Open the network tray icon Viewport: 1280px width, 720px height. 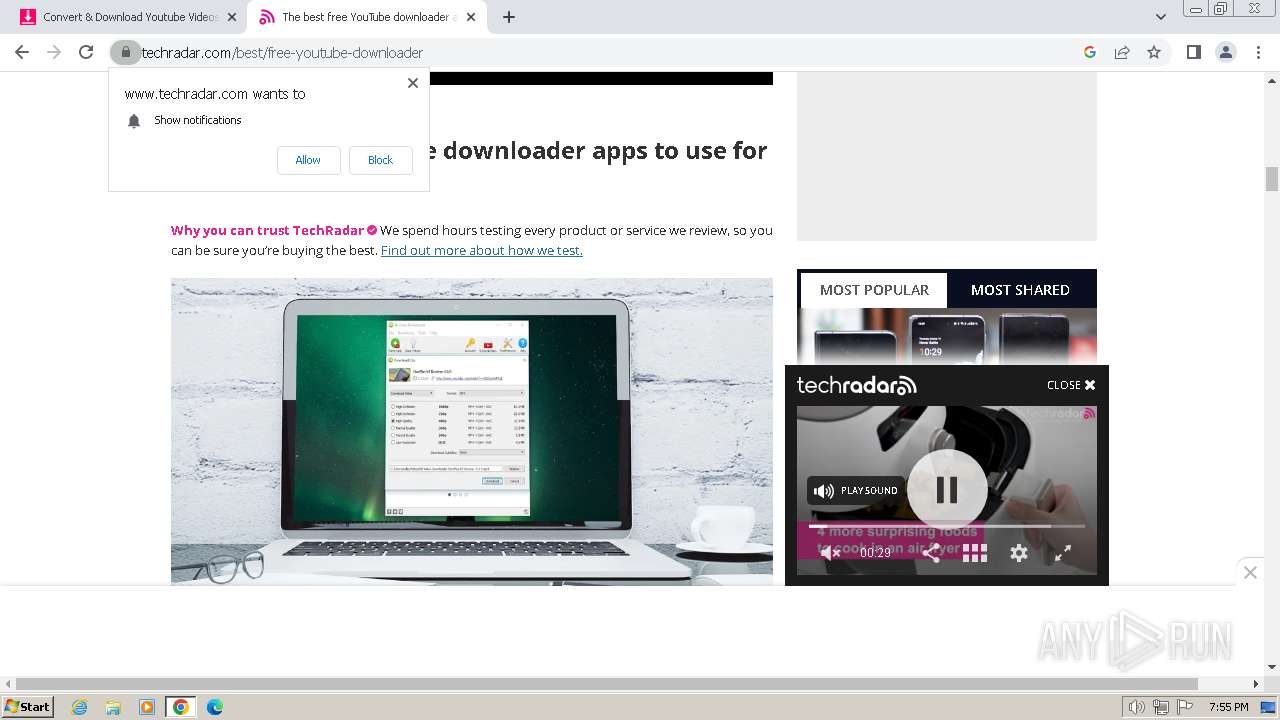1160,707
